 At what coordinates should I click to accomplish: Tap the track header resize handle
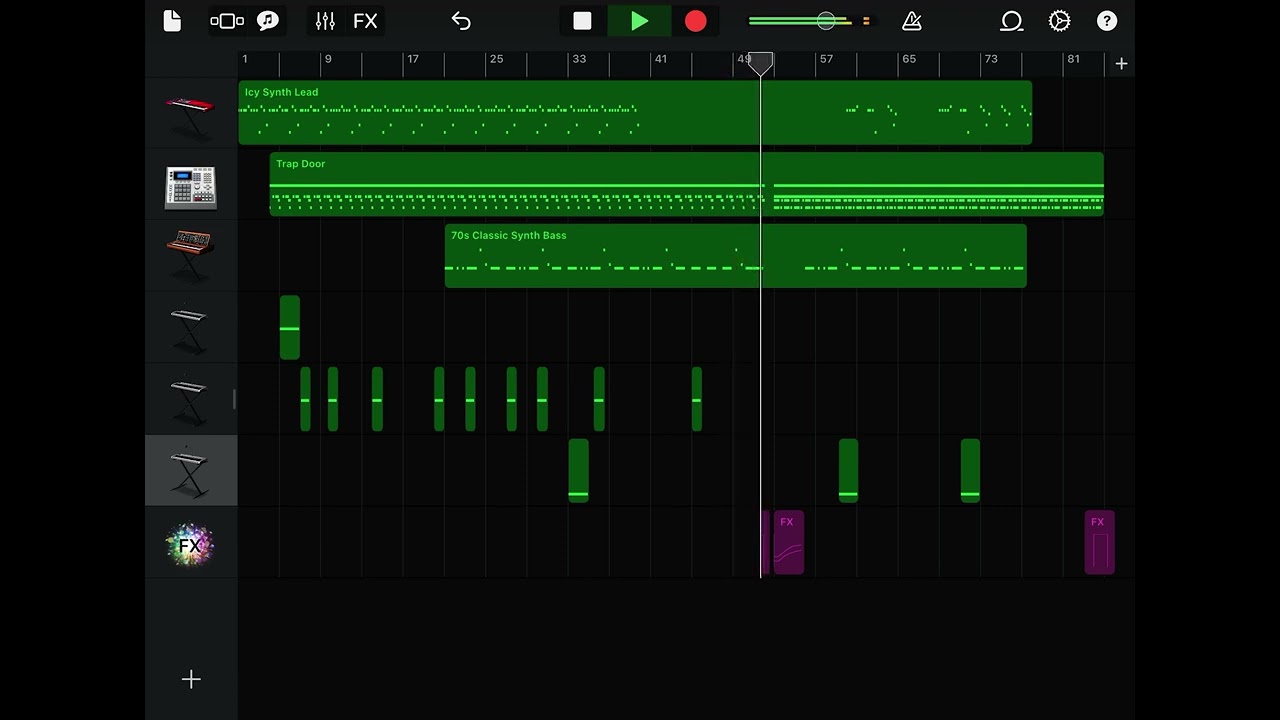(234, 400)
